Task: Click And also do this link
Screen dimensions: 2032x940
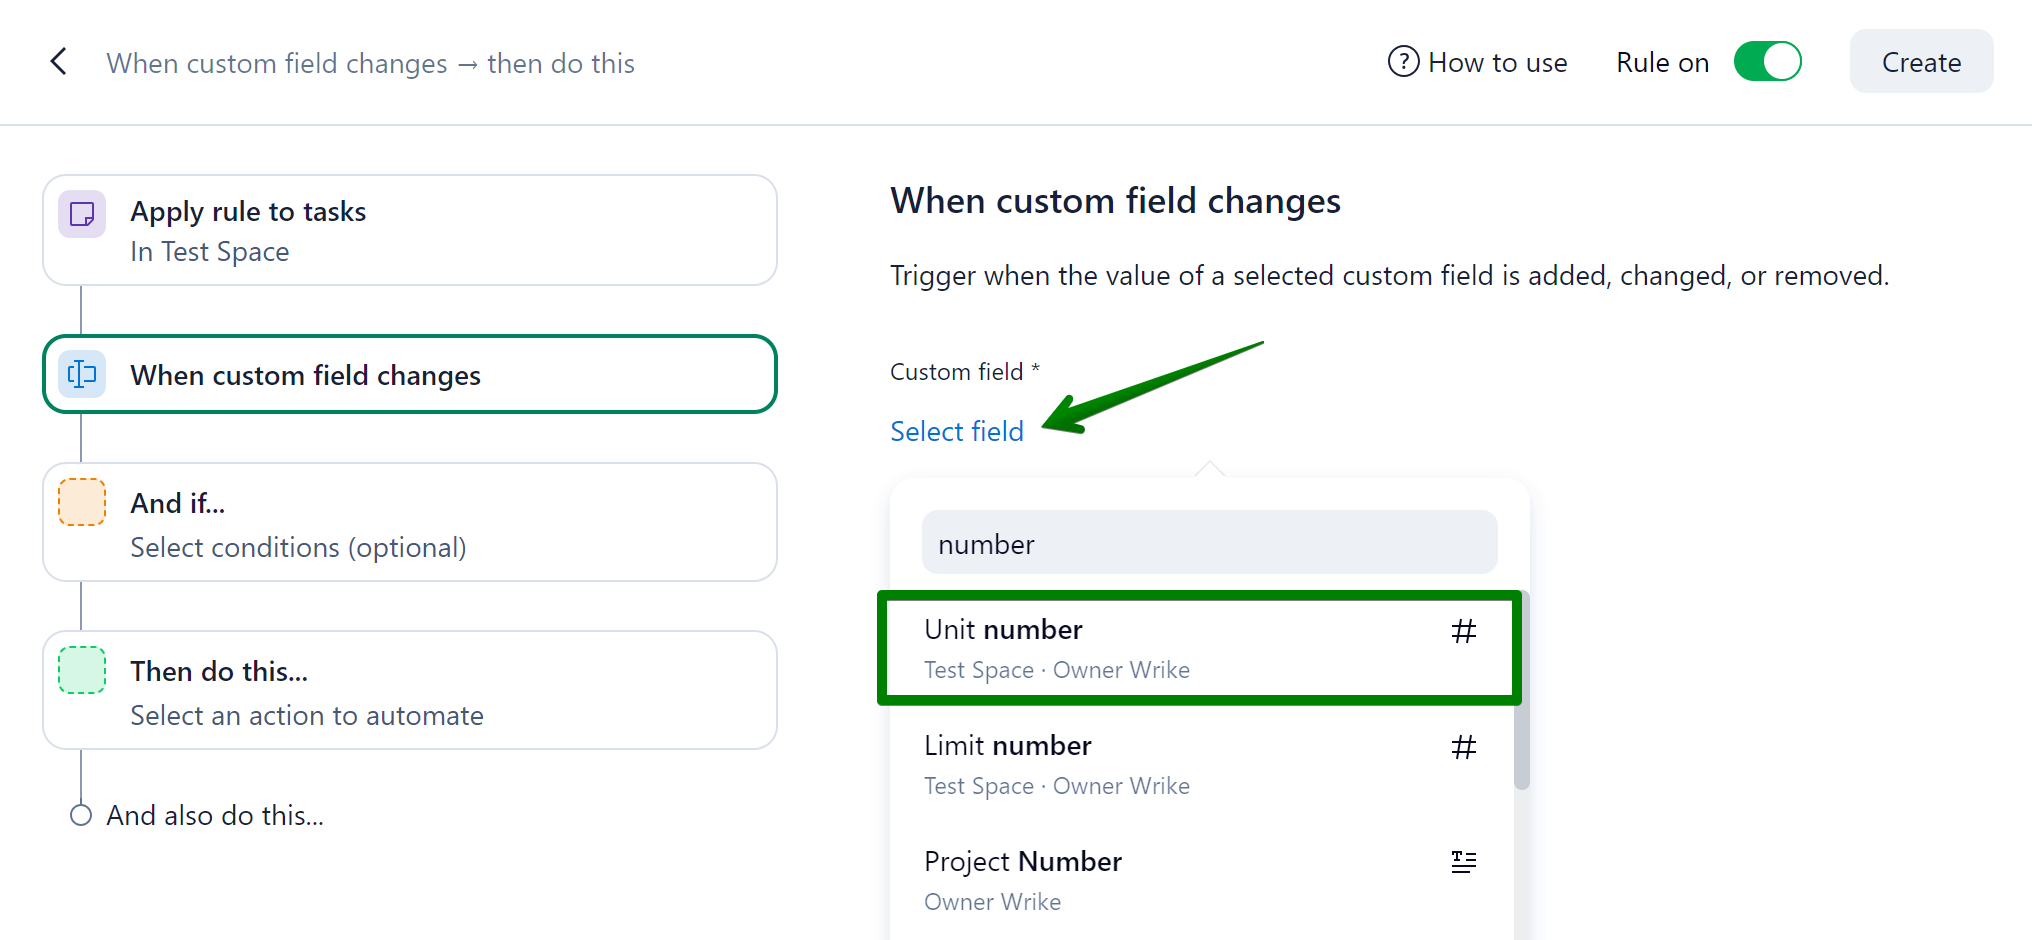Action: [214, 815]
